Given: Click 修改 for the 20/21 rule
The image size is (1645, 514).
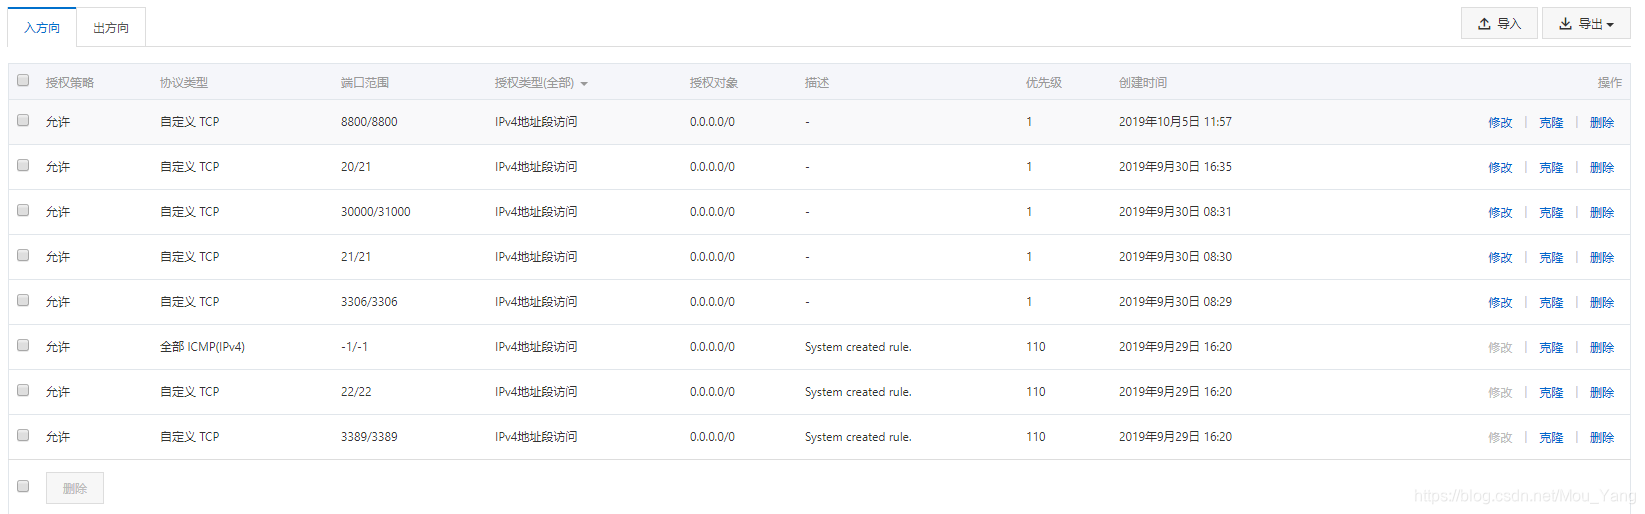Looking at the screenshot, I should [1500, 168].
